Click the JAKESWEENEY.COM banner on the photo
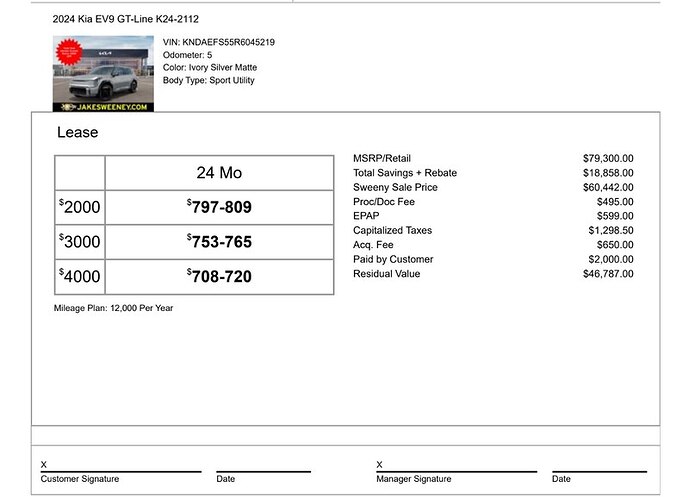 pyautogui.click(x=103, y=107)
